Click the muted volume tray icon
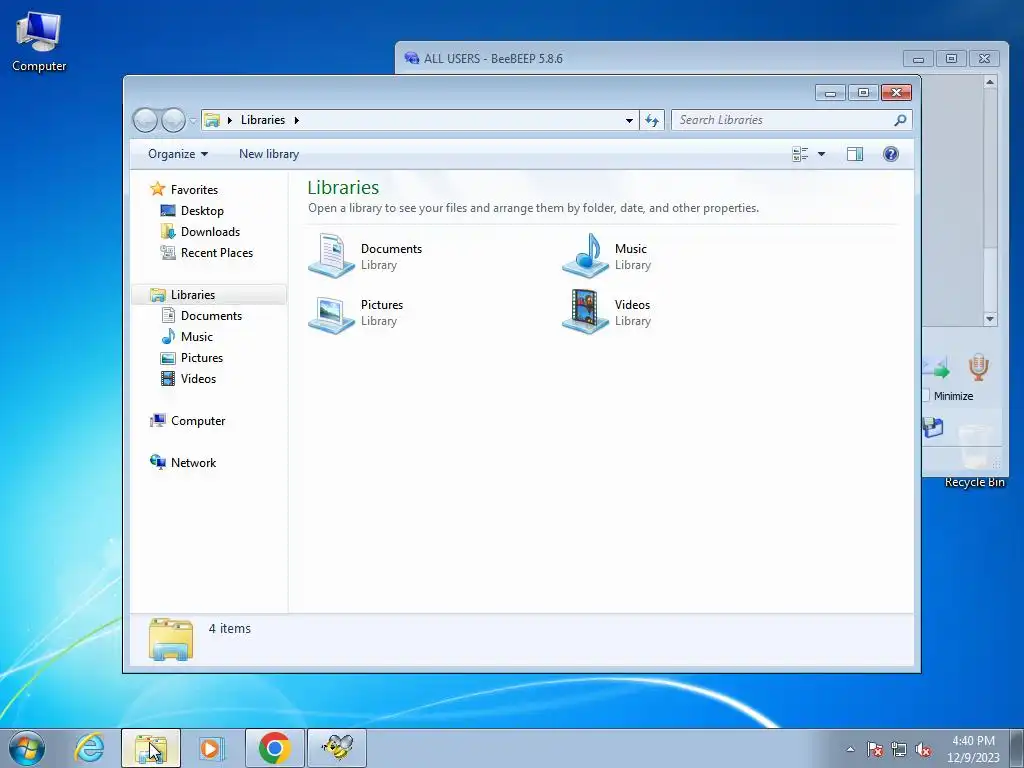The image size is (1024, 768). pos(923,749)
